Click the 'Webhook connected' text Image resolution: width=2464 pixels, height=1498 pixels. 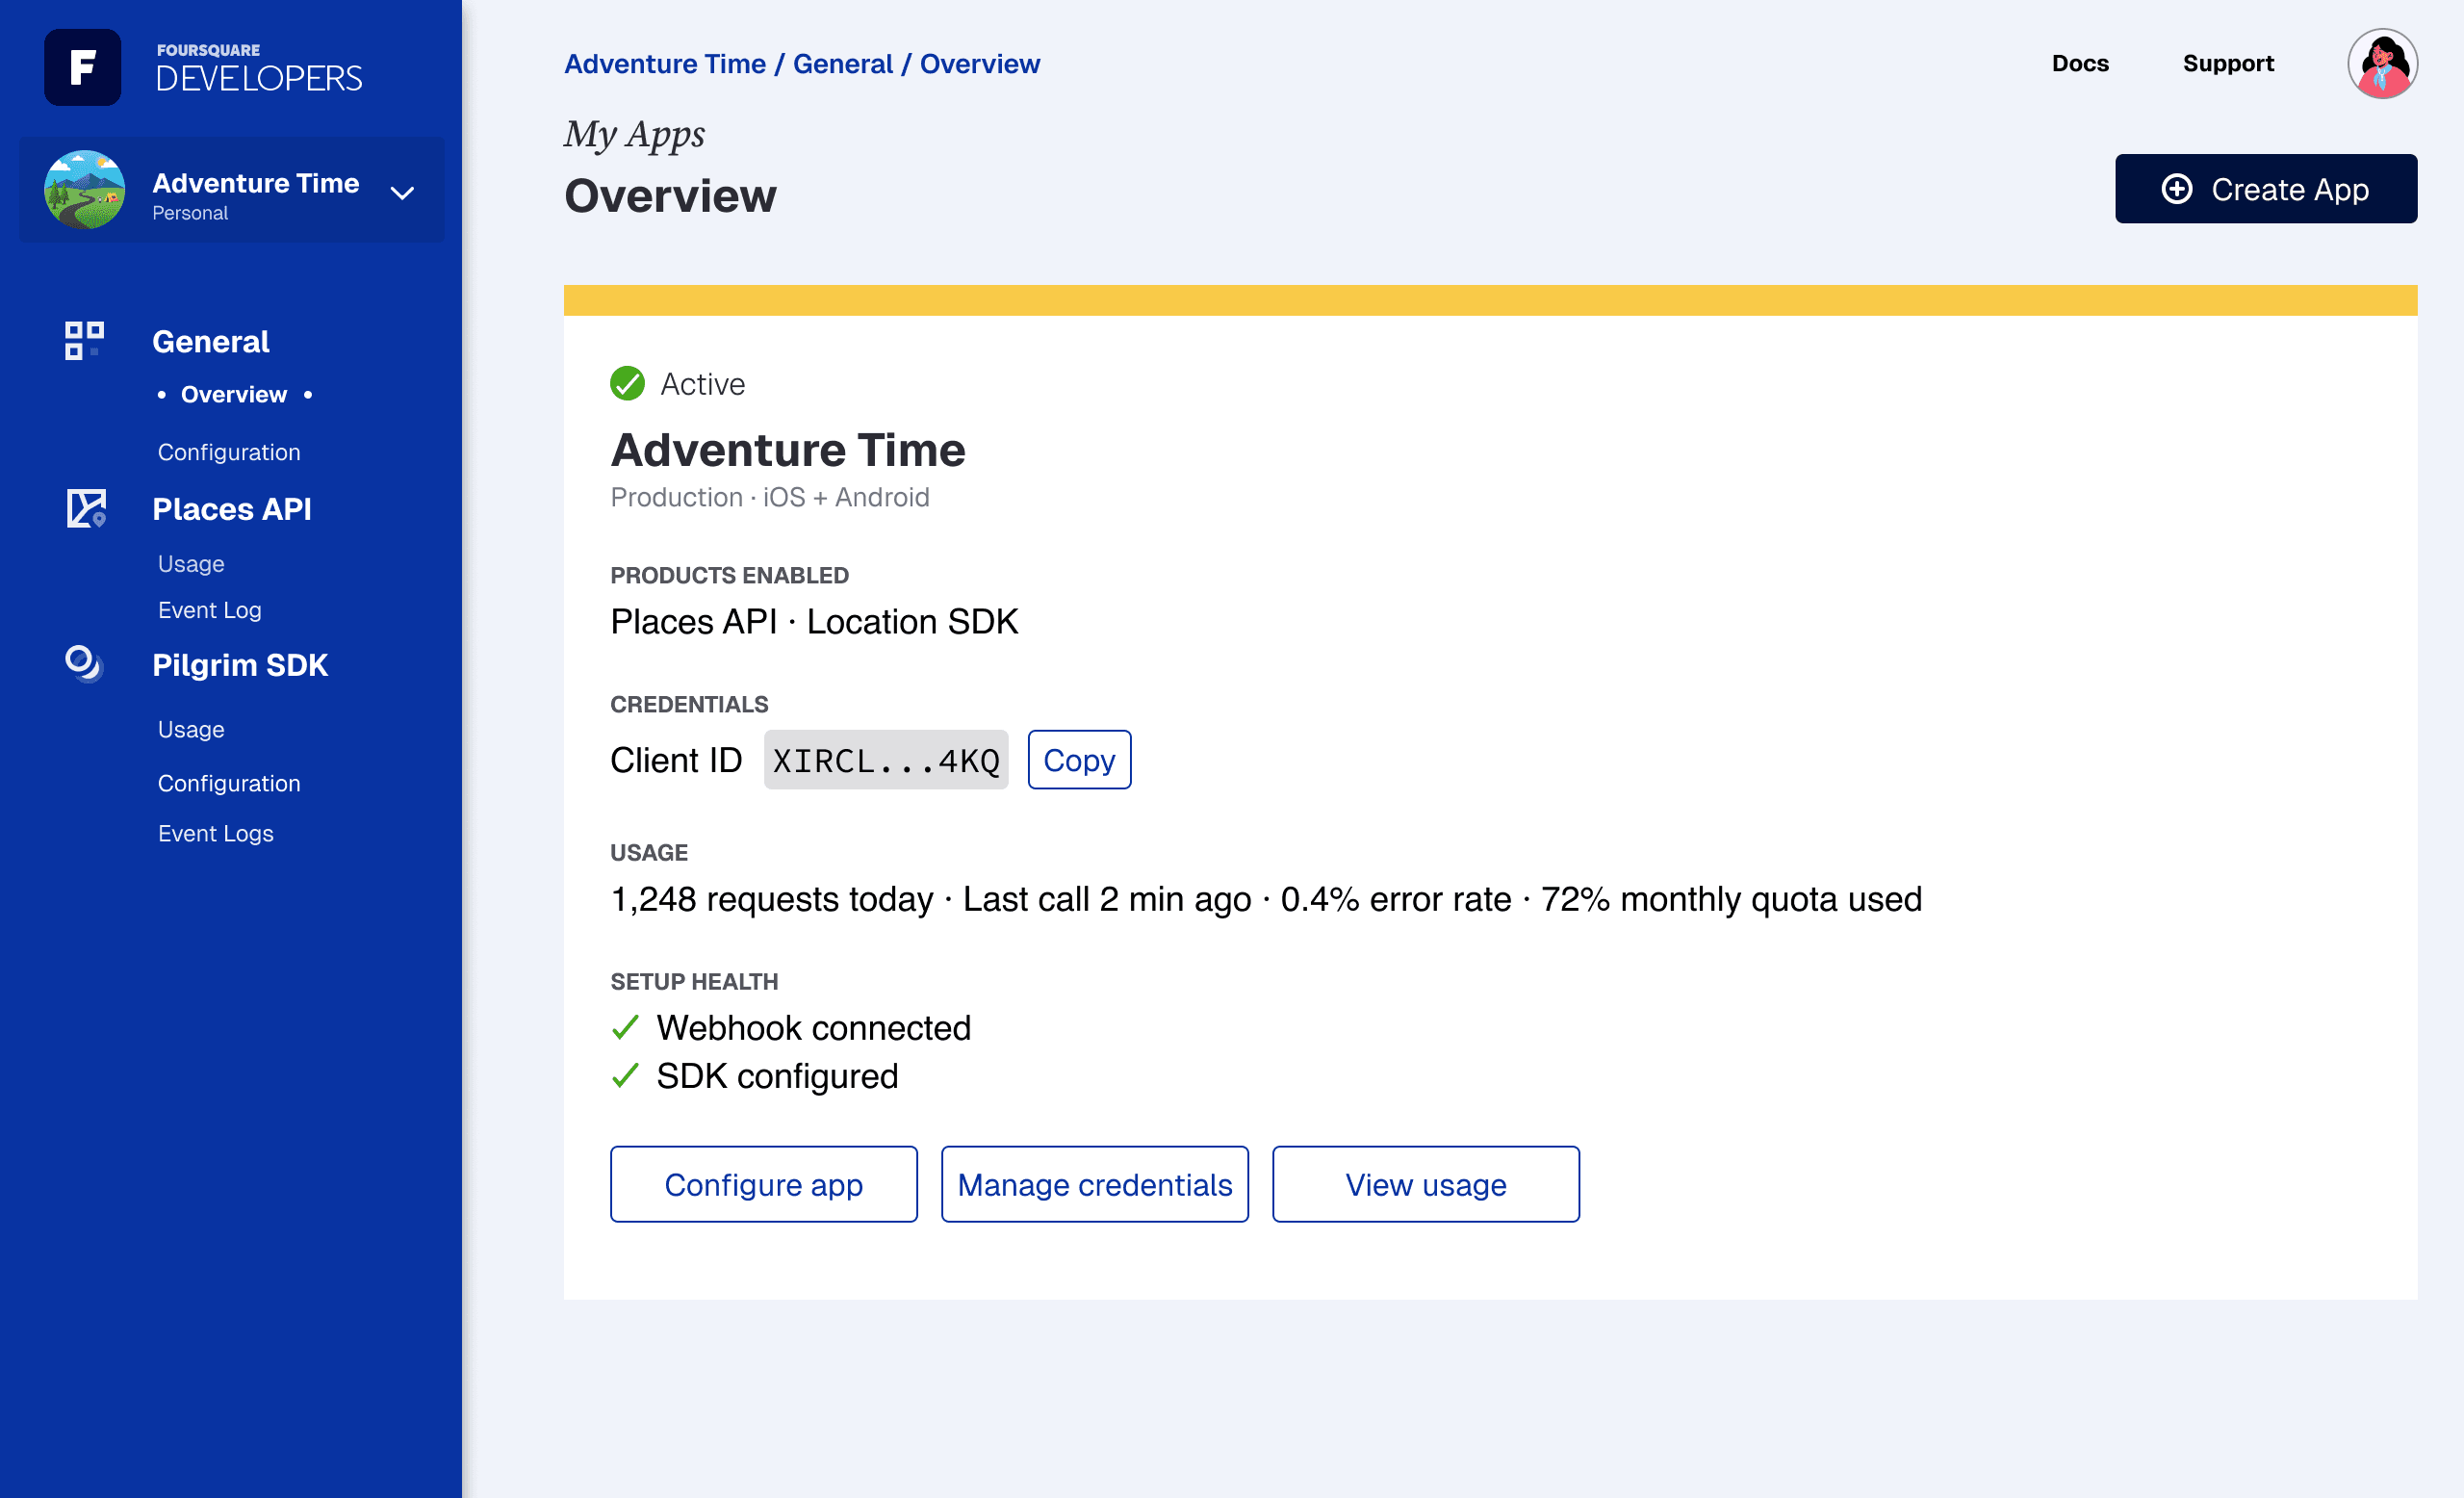[x=814, y=1027]
